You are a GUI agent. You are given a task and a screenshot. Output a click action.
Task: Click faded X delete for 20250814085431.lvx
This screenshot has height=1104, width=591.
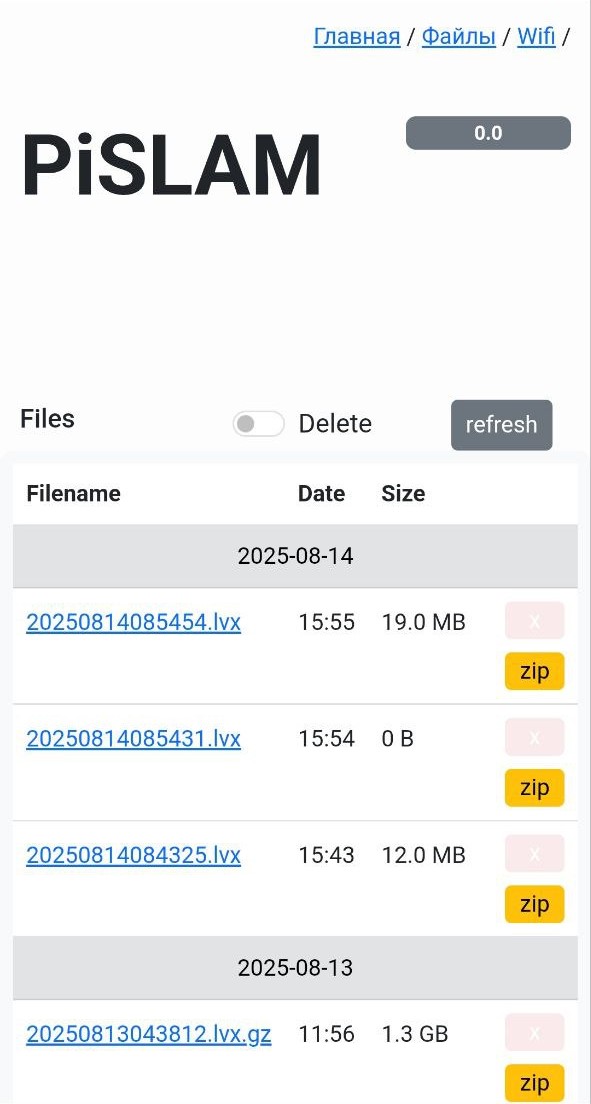pos(535,736)
